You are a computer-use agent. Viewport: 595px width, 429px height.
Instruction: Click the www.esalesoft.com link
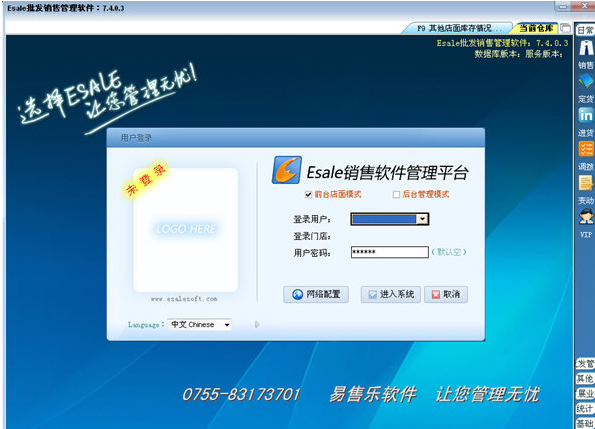tap(184, 299)
